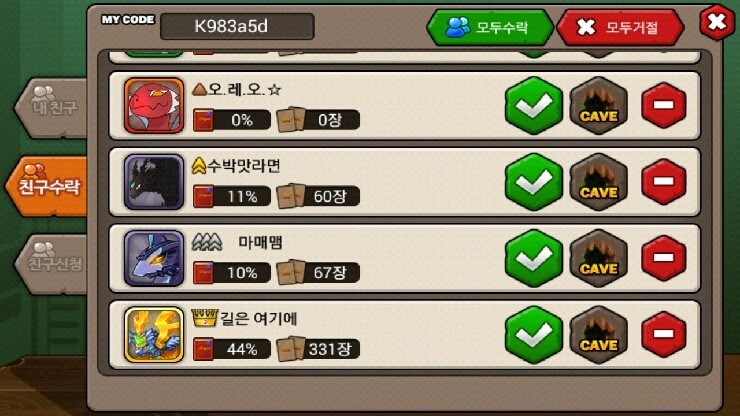
Task: Click the 모두거절 reject-all button
Action: click(620, 27)
